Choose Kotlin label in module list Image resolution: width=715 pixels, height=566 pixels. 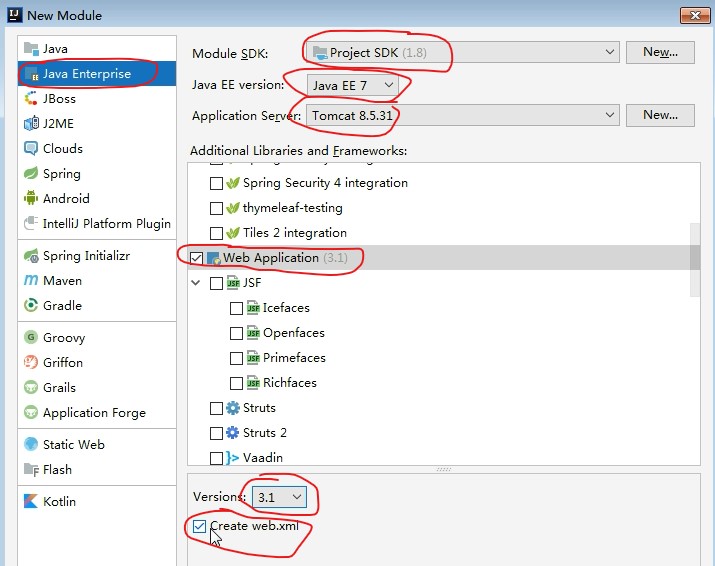point(59,501)
